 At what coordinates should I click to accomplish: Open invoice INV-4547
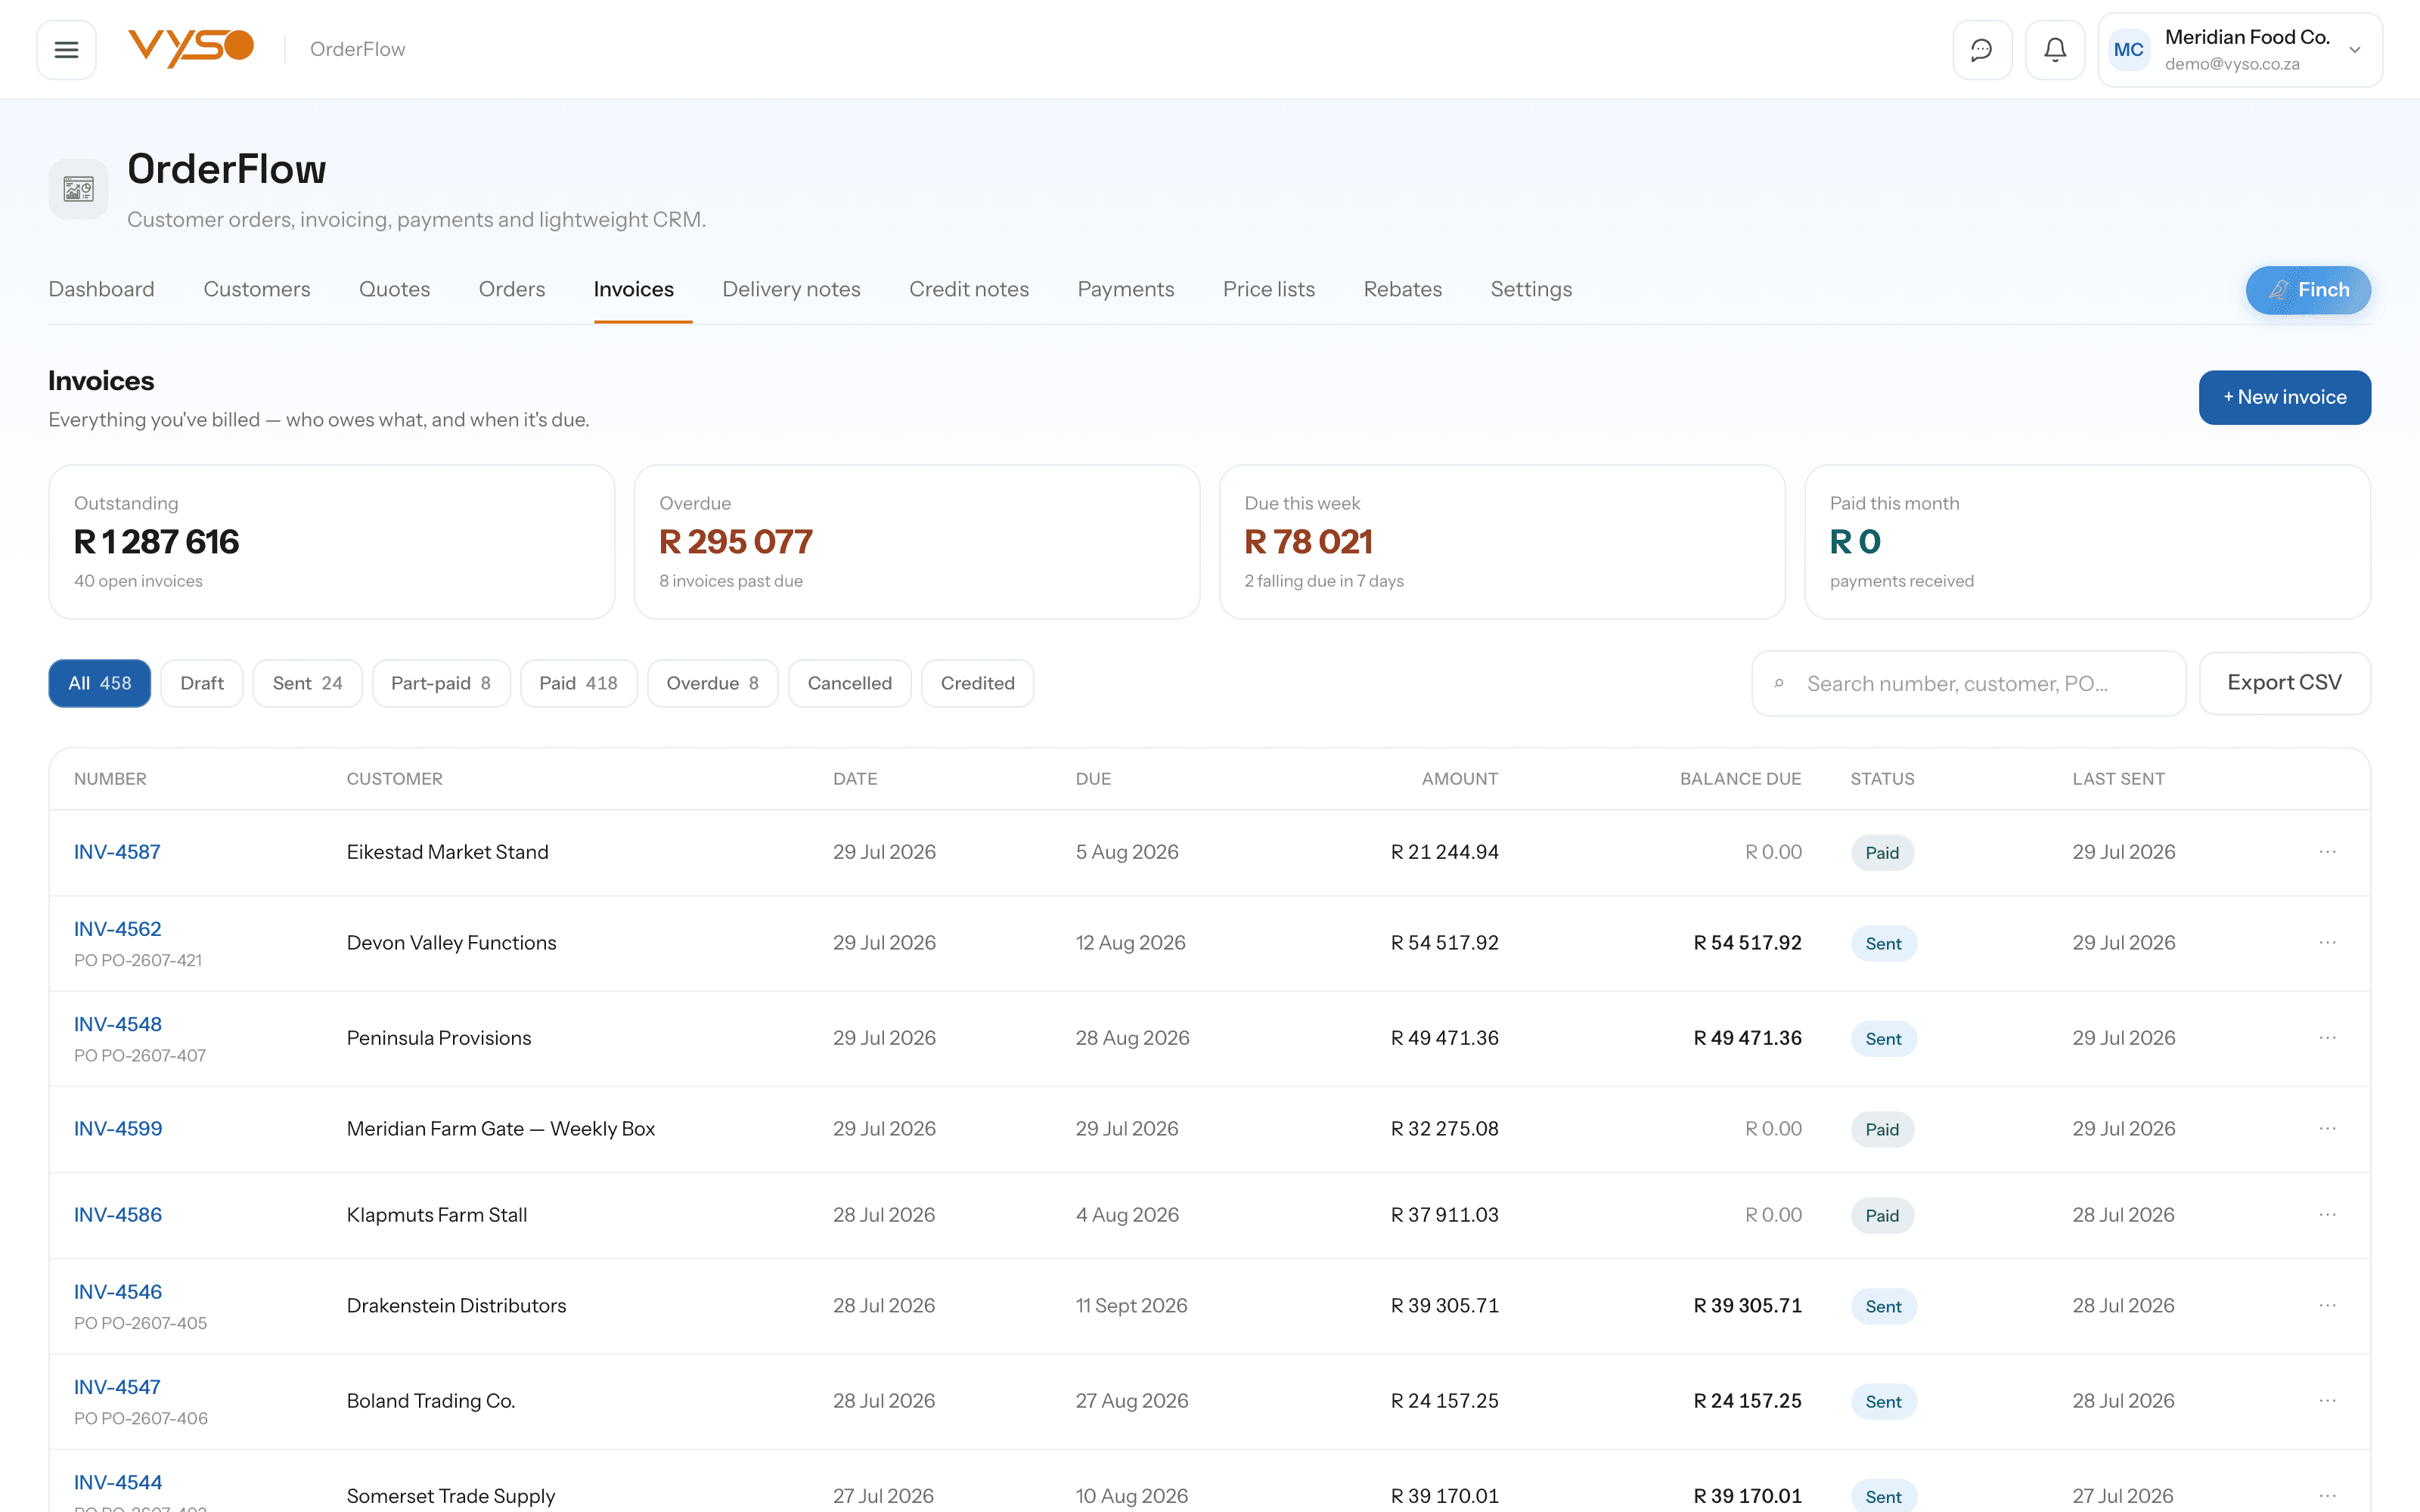tap(117, 1387)
